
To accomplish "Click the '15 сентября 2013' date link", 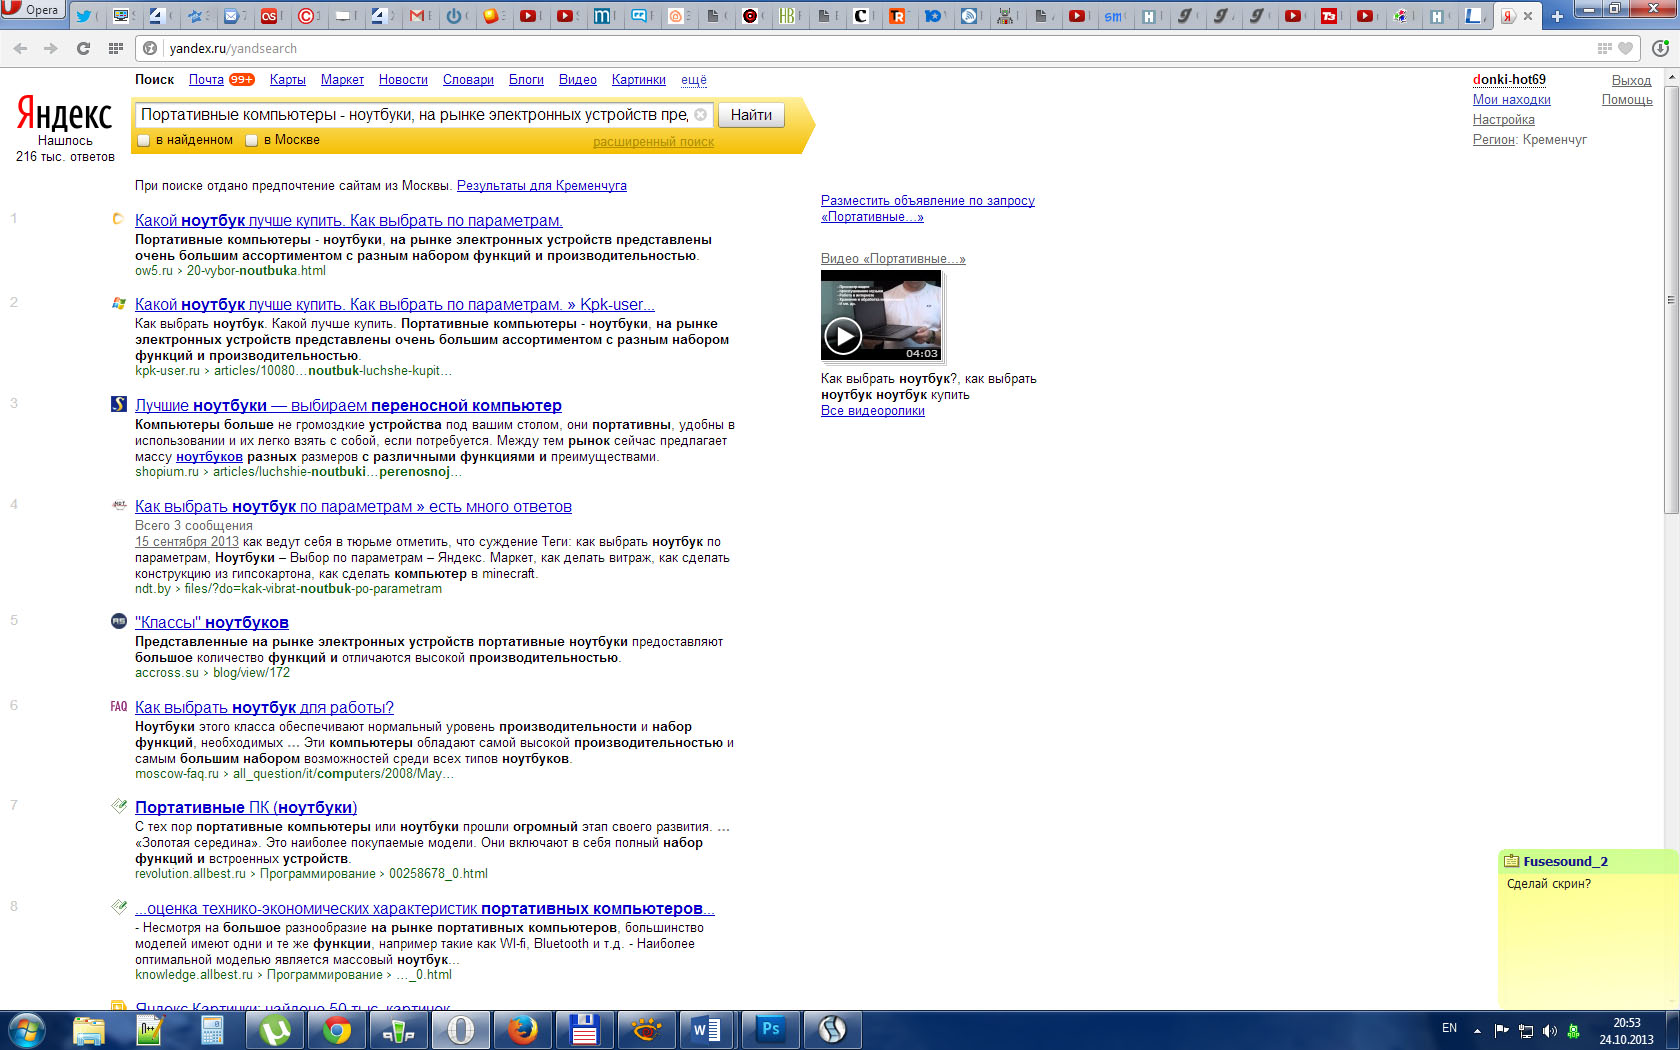I will pos(187,542).
